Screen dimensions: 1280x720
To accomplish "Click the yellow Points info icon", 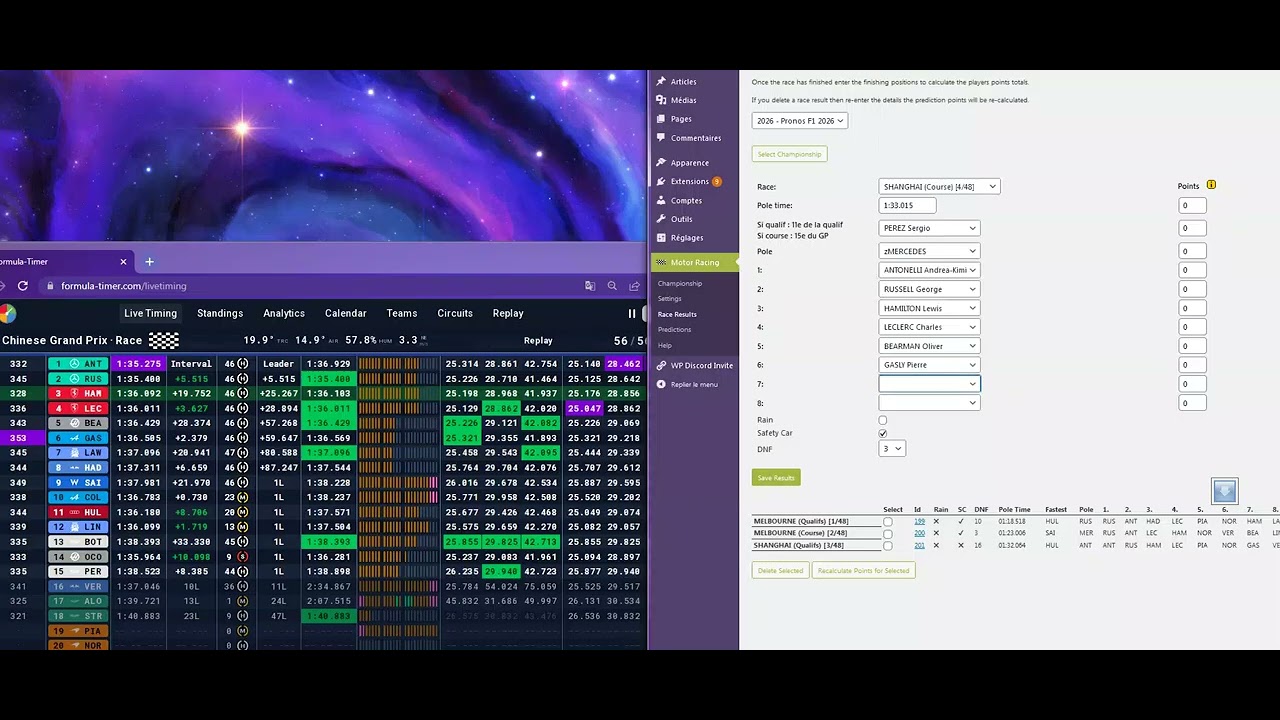I will coord(1211,185).
